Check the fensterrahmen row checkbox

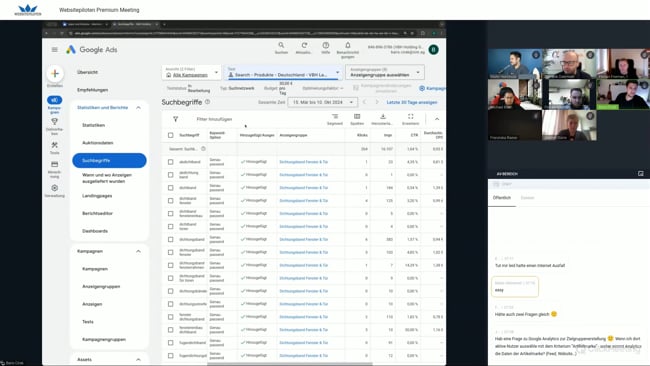(170, 265)
